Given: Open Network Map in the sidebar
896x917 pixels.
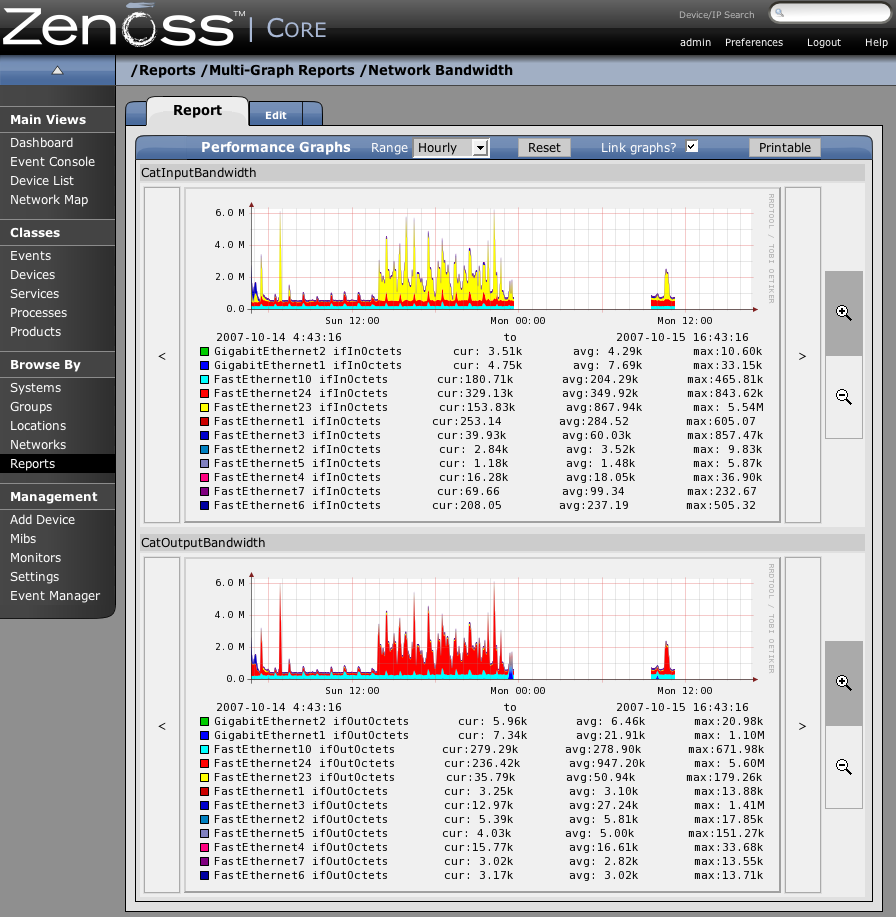Looking at the screenshot, I should 49,199.
